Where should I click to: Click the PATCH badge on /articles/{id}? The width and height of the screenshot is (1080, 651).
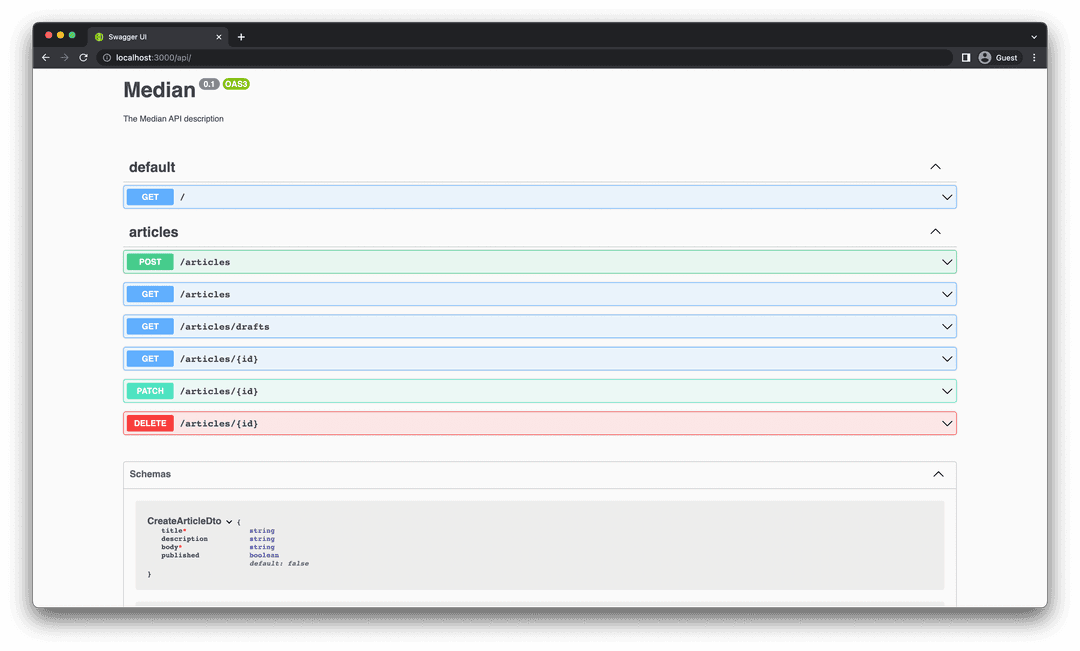pos(149,391)
